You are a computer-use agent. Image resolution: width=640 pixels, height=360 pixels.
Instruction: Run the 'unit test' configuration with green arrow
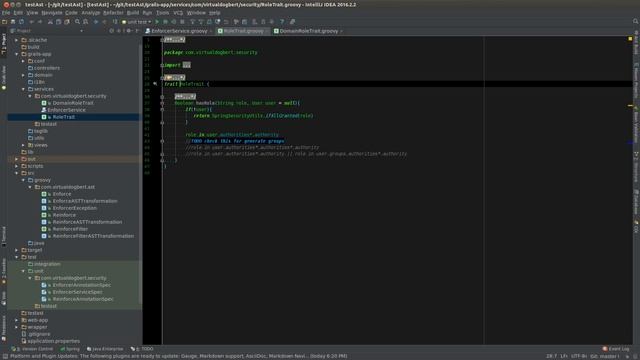coord(157,22)
